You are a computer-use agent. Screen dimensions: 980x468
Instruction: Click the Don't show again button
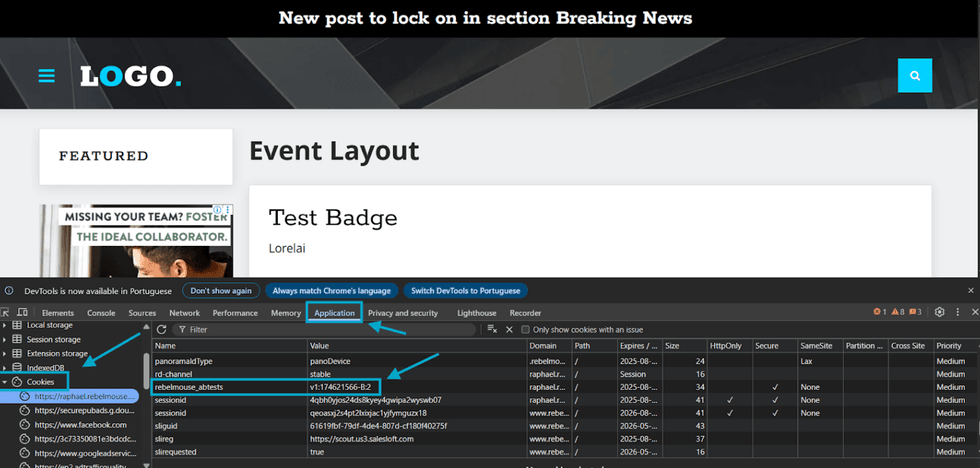(x=221, y=291)
